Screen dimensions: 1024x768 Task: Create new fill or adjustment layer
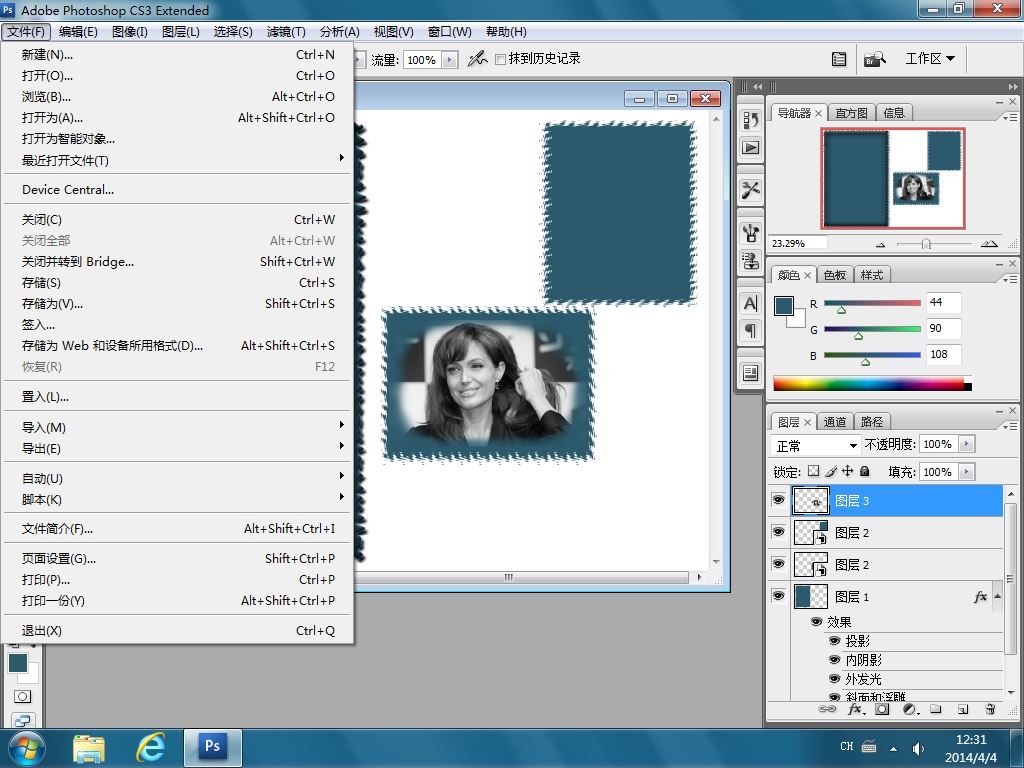(x=911, y=709)
